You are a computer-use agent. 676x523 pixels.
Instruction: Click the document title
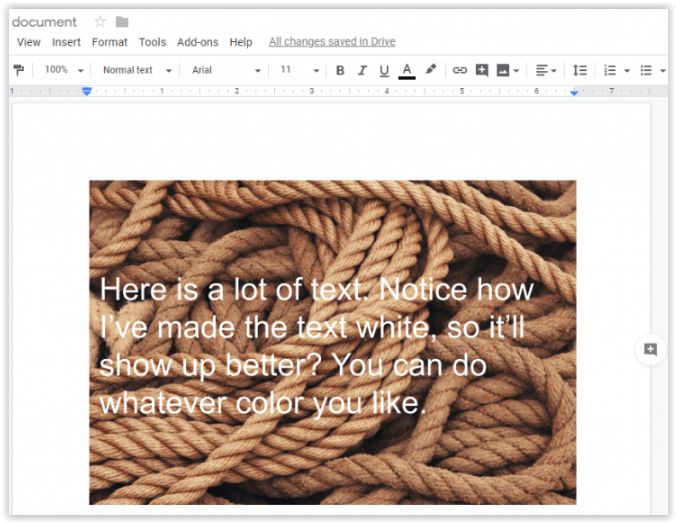click(44, 22)
